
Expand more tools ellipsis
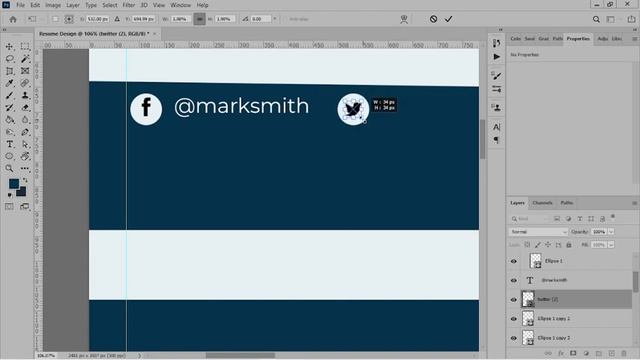tap(25, 168)
